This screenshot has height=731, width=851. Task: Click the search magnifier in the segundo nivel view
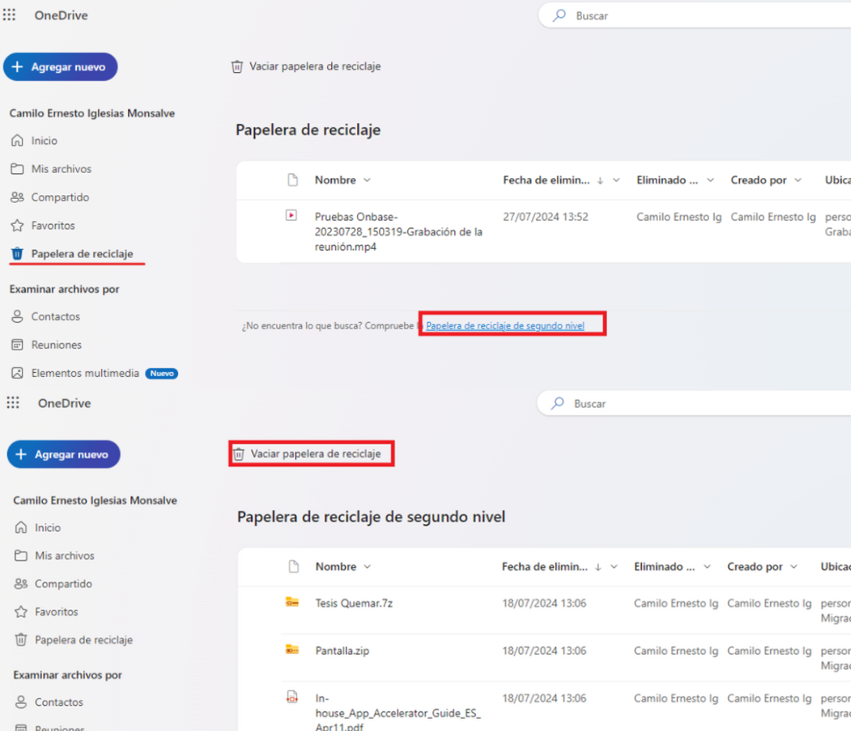tap(558, 403)
